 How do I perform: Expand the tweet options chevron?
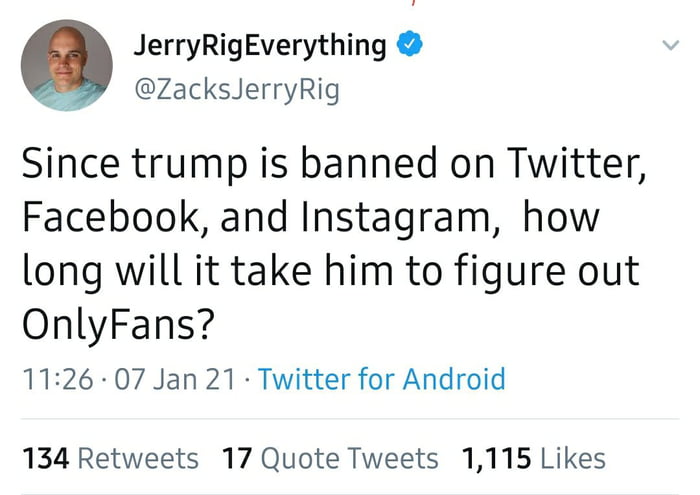(x=668, y=46)
